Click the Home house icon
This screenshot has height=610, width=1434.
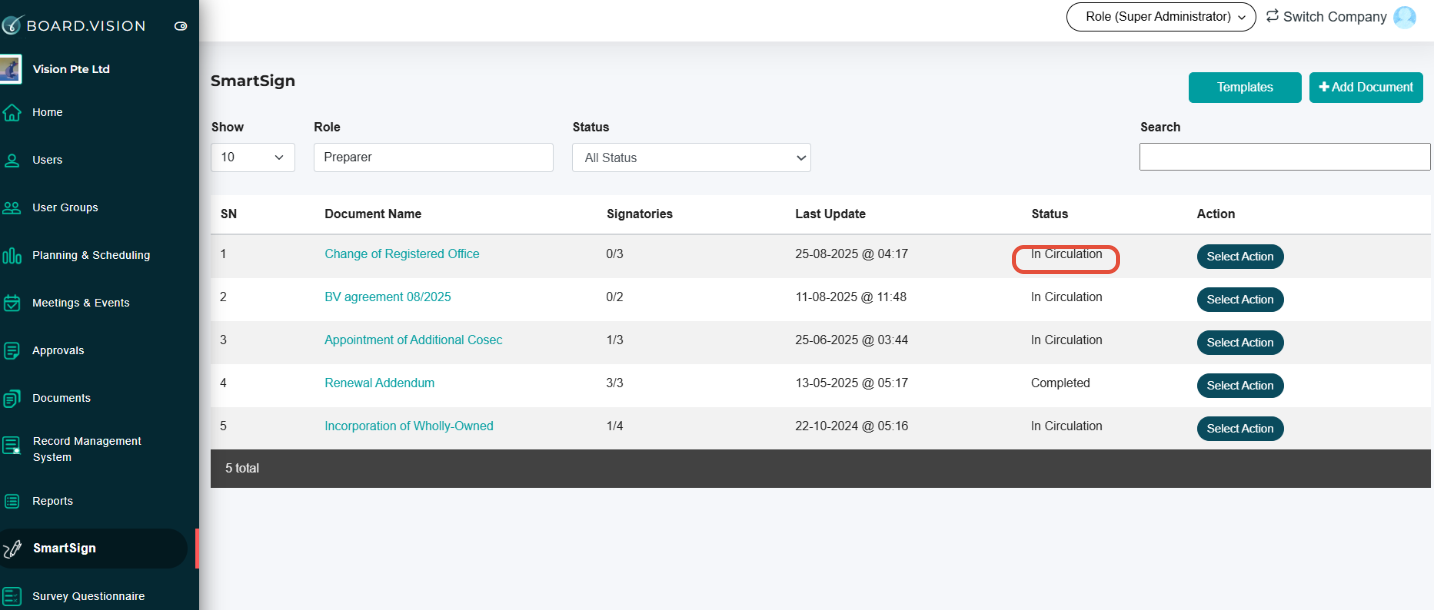[12, 113]
